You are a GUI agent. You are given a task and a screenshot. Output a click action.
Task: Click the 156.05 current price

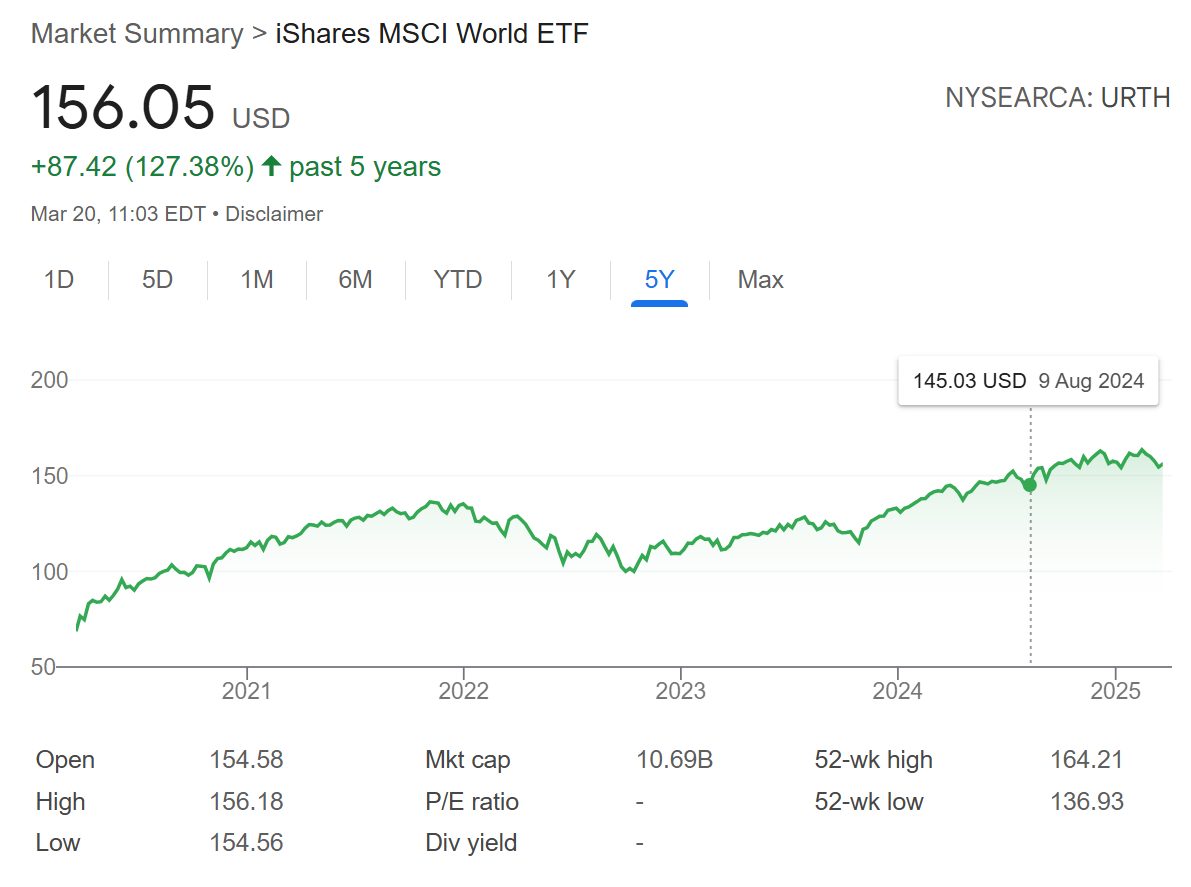pyautogui.click(x=123, y=108)
